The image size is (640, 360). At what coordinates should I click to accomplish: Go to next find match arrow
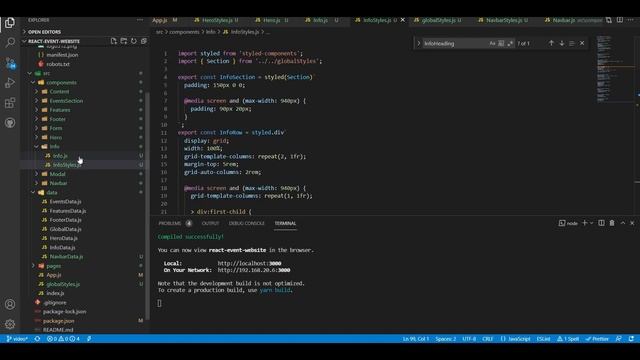click(562, 43)
